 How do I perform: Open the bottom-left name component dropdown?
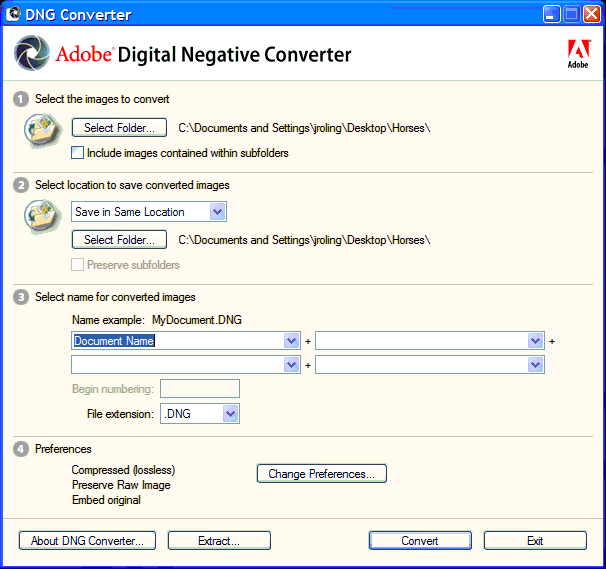coord(291,365)
